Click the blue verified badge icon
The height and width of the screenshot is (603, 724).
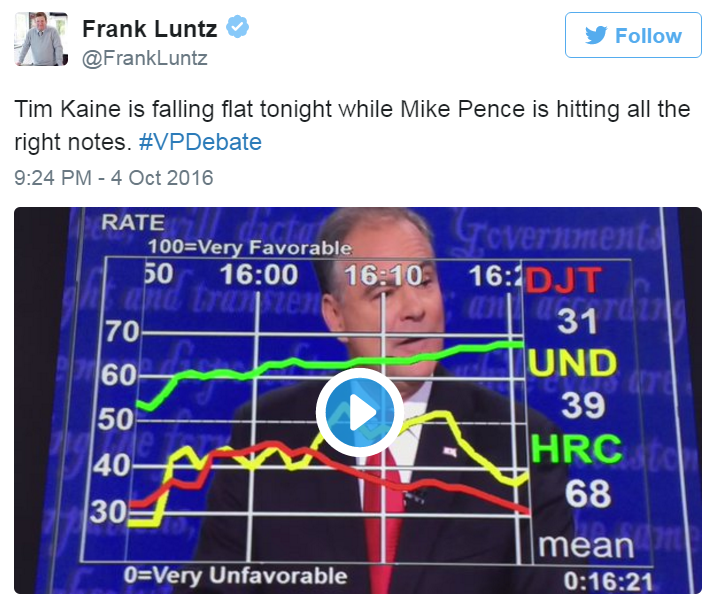click(237, 27)
